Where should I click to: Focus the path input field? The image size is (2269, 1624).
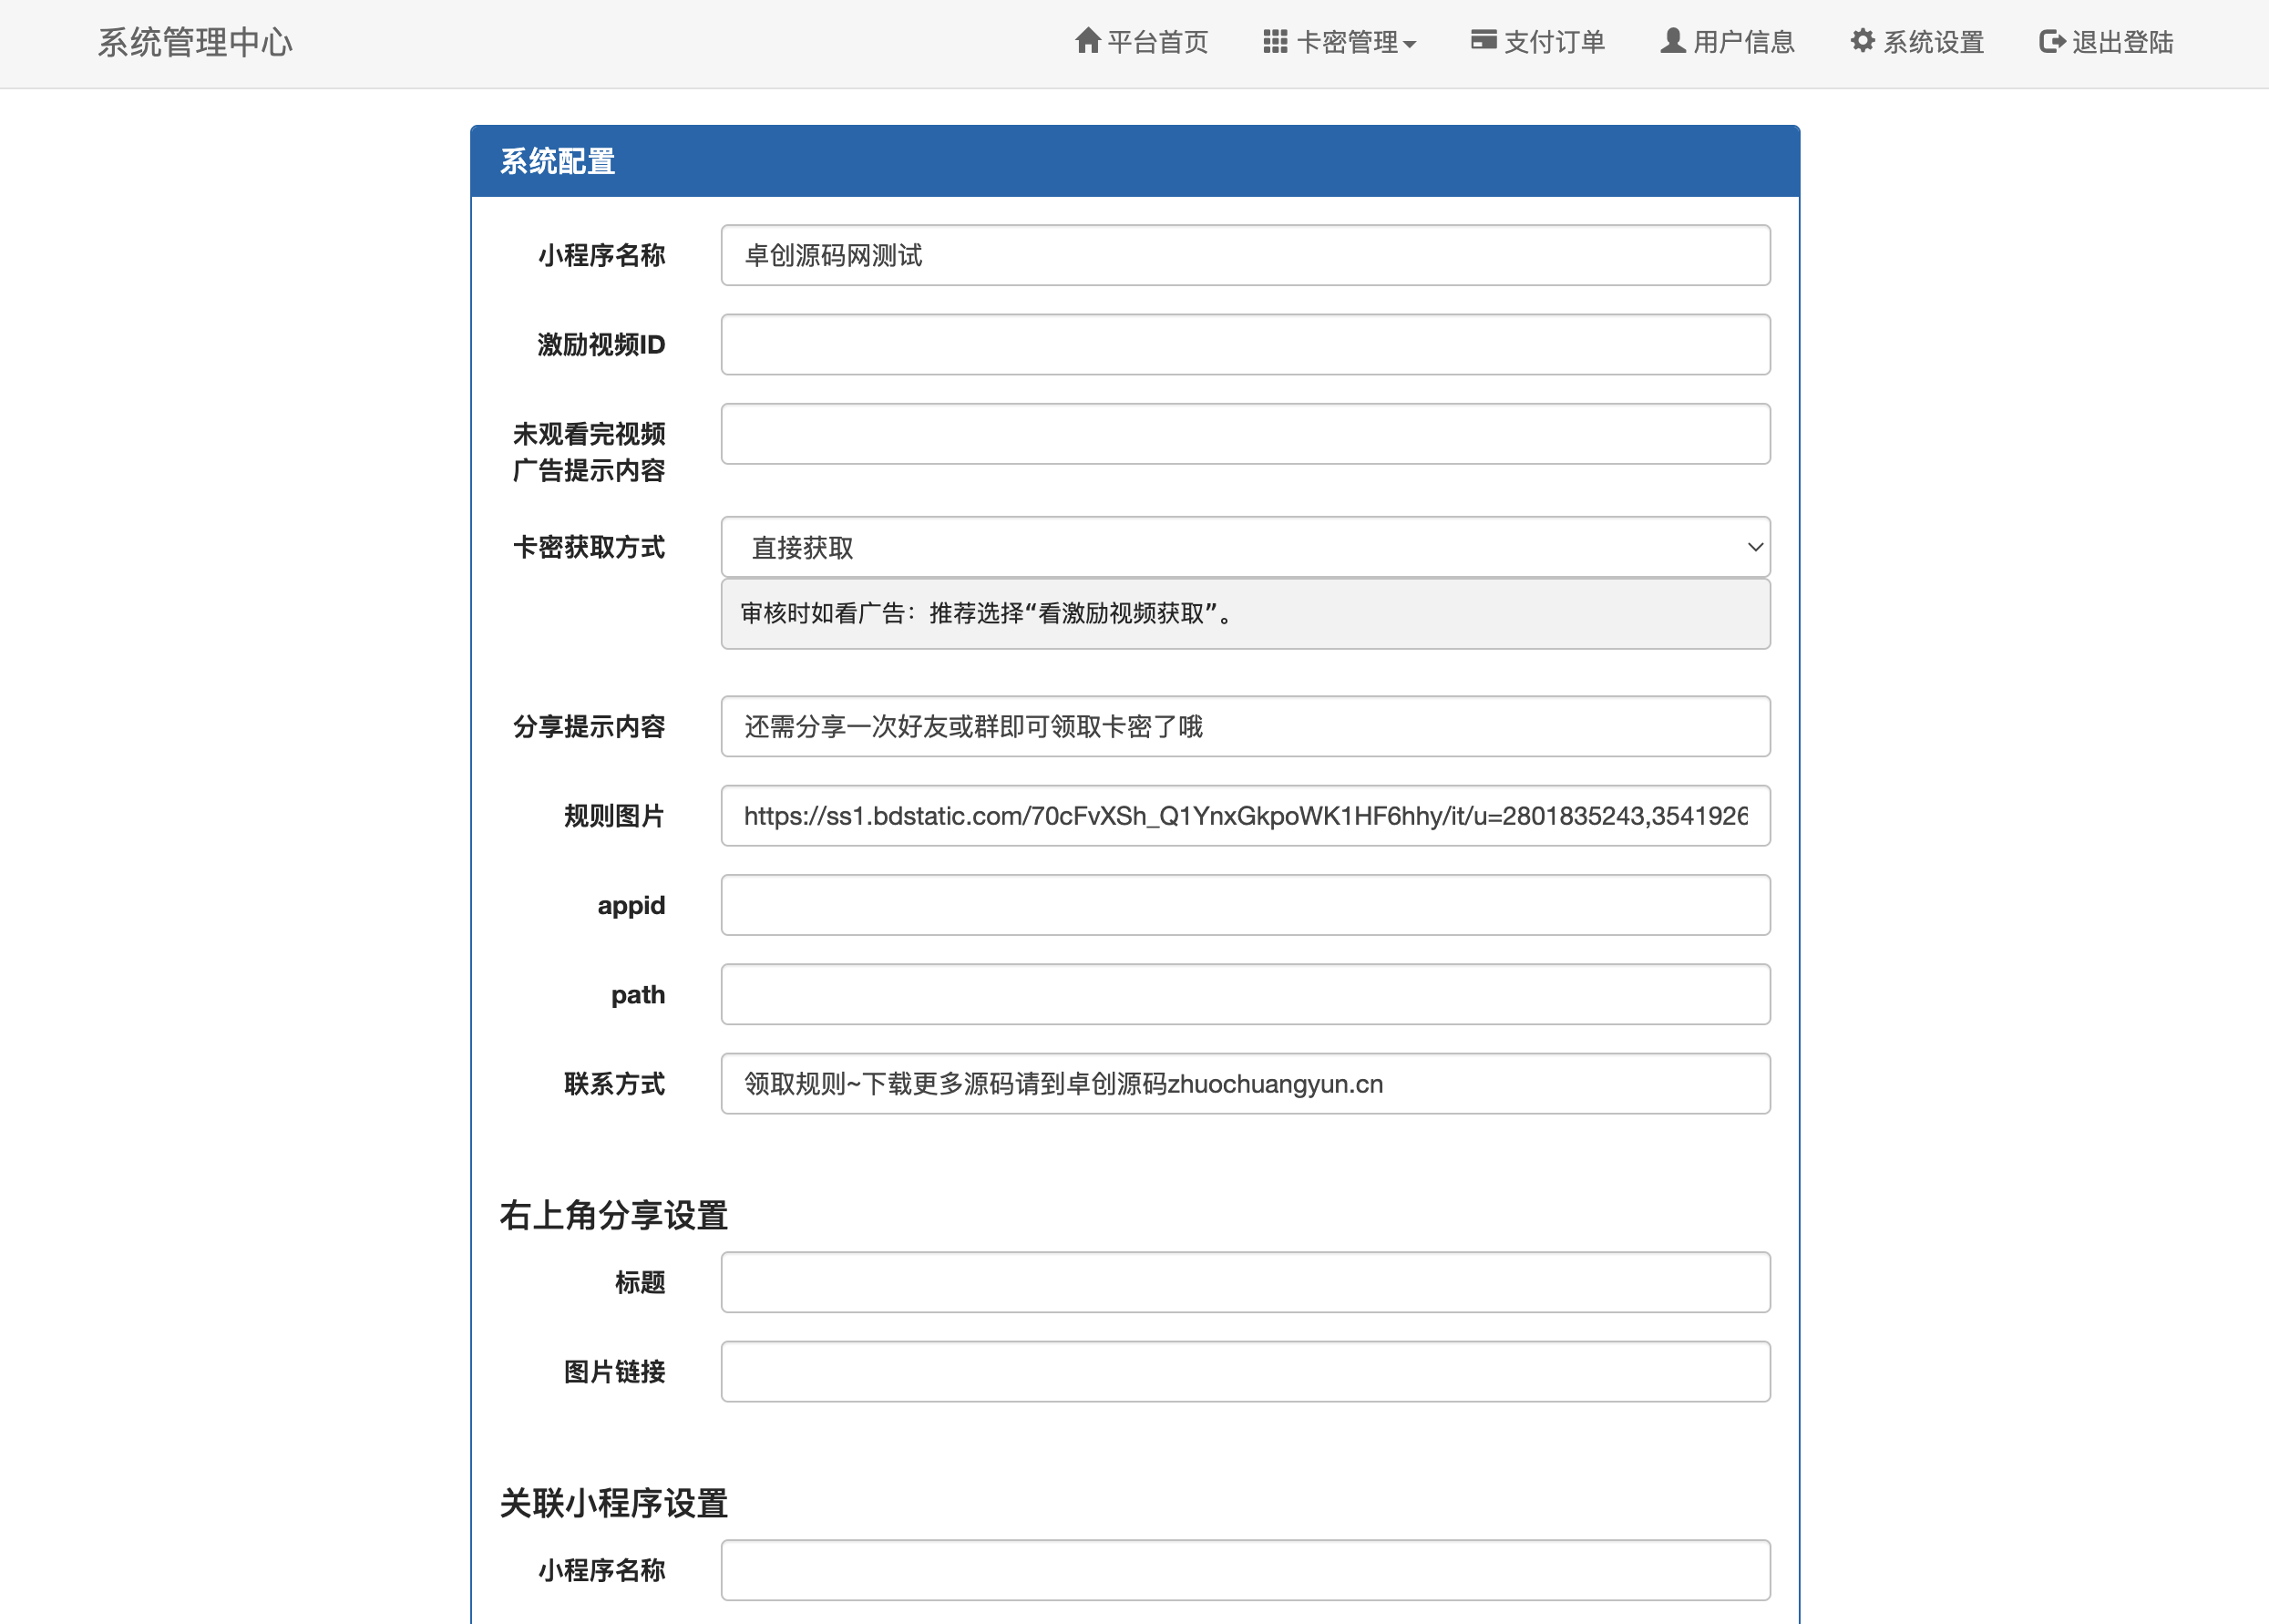click(x=1245, y=994)
